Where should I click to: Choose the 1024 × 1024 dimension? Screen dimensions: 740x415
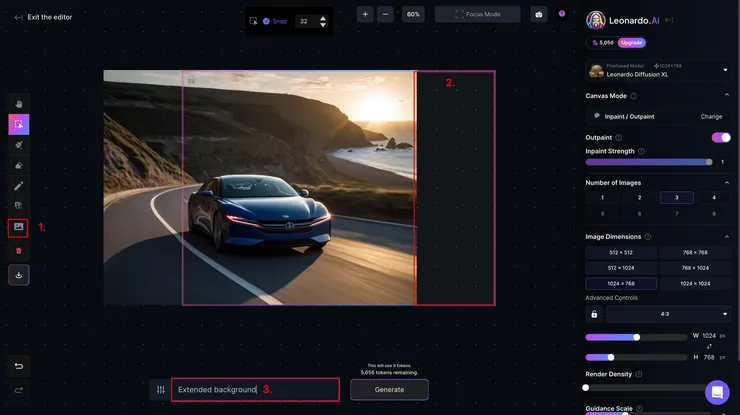[x=695, y=284]
